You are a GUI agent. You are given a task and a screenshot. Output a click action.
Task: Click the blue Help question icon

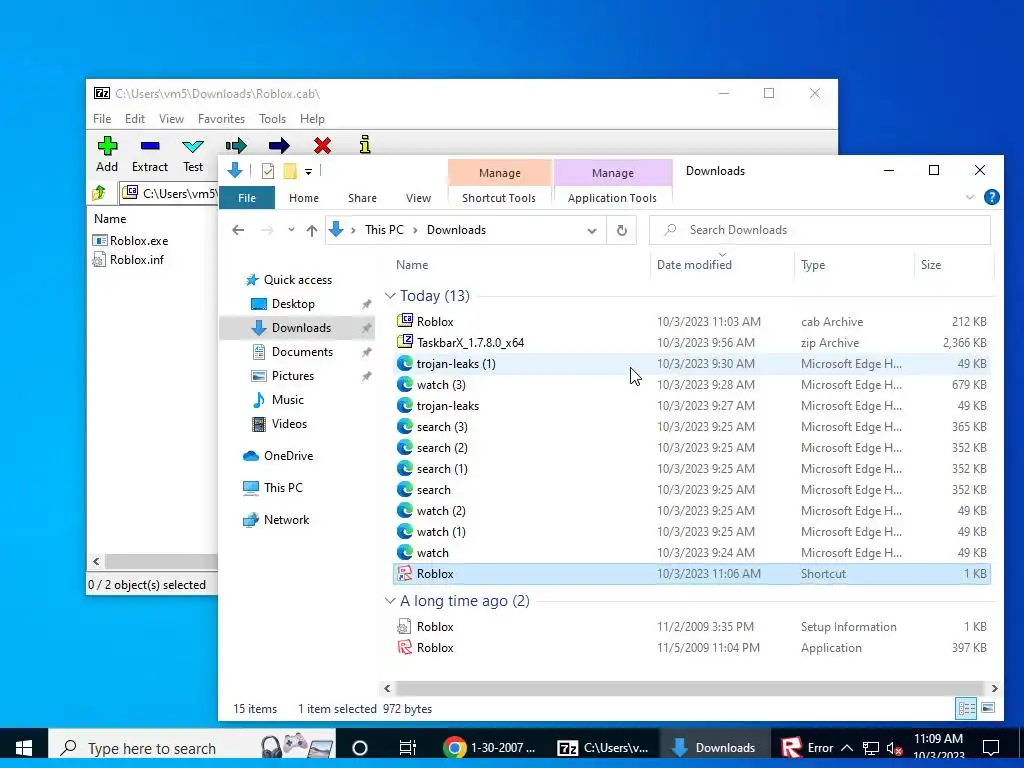tap(991, 197)
